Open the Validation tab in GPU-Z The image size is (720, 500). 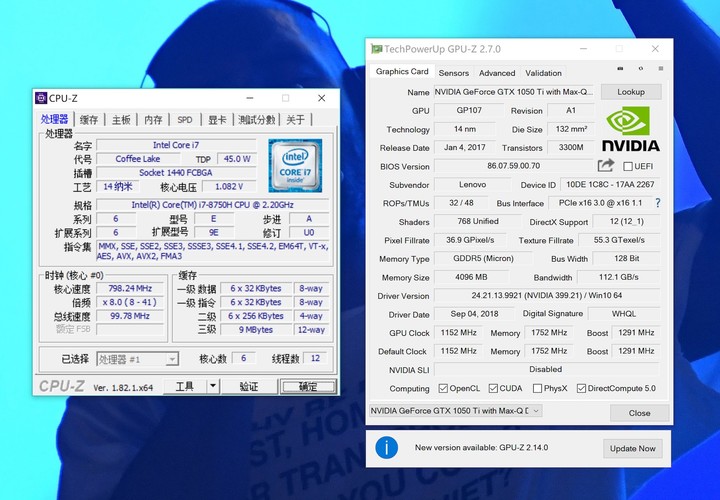tap(543, 73)
